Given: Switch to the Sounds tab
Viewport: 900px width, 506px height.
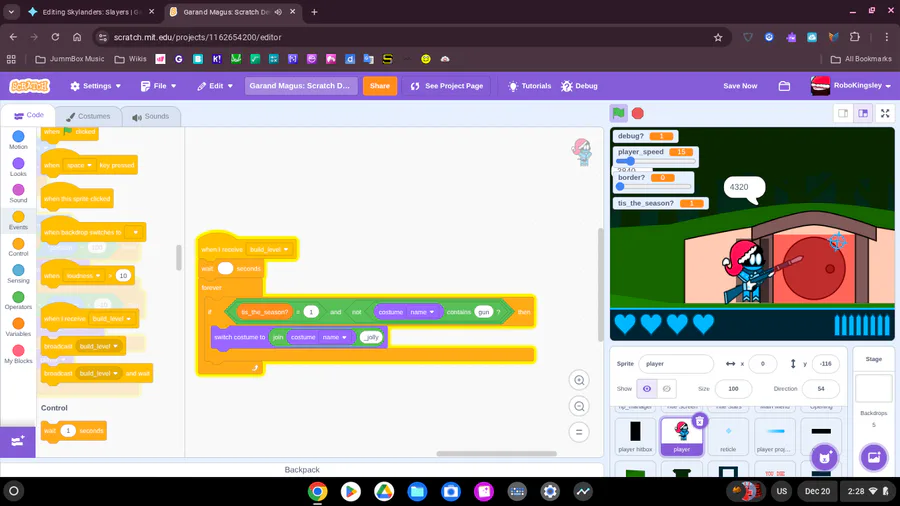Looking at the screenshot, I should click(x=150, y=116).
